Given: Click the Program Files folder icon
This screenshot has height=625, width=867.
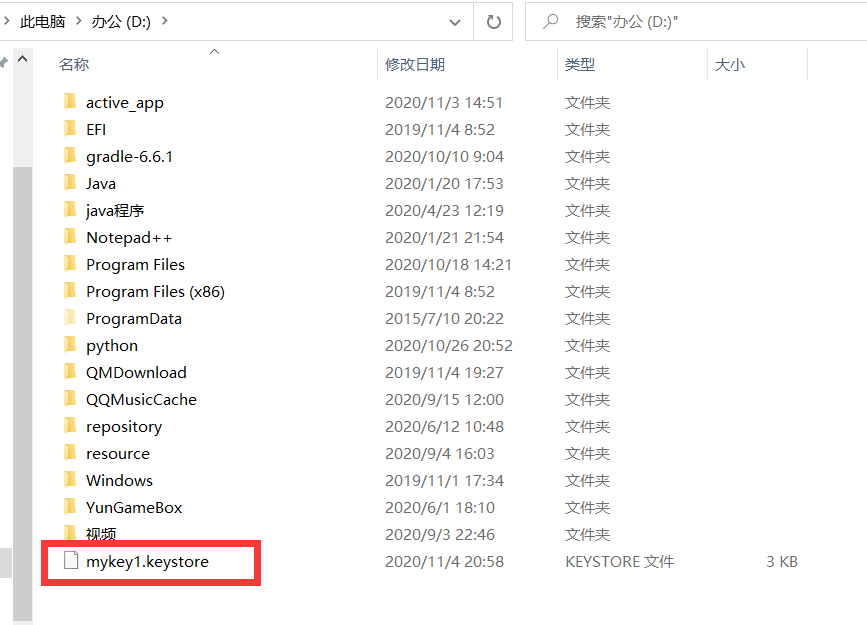Looking at the screenshot, I should (70, 264).
